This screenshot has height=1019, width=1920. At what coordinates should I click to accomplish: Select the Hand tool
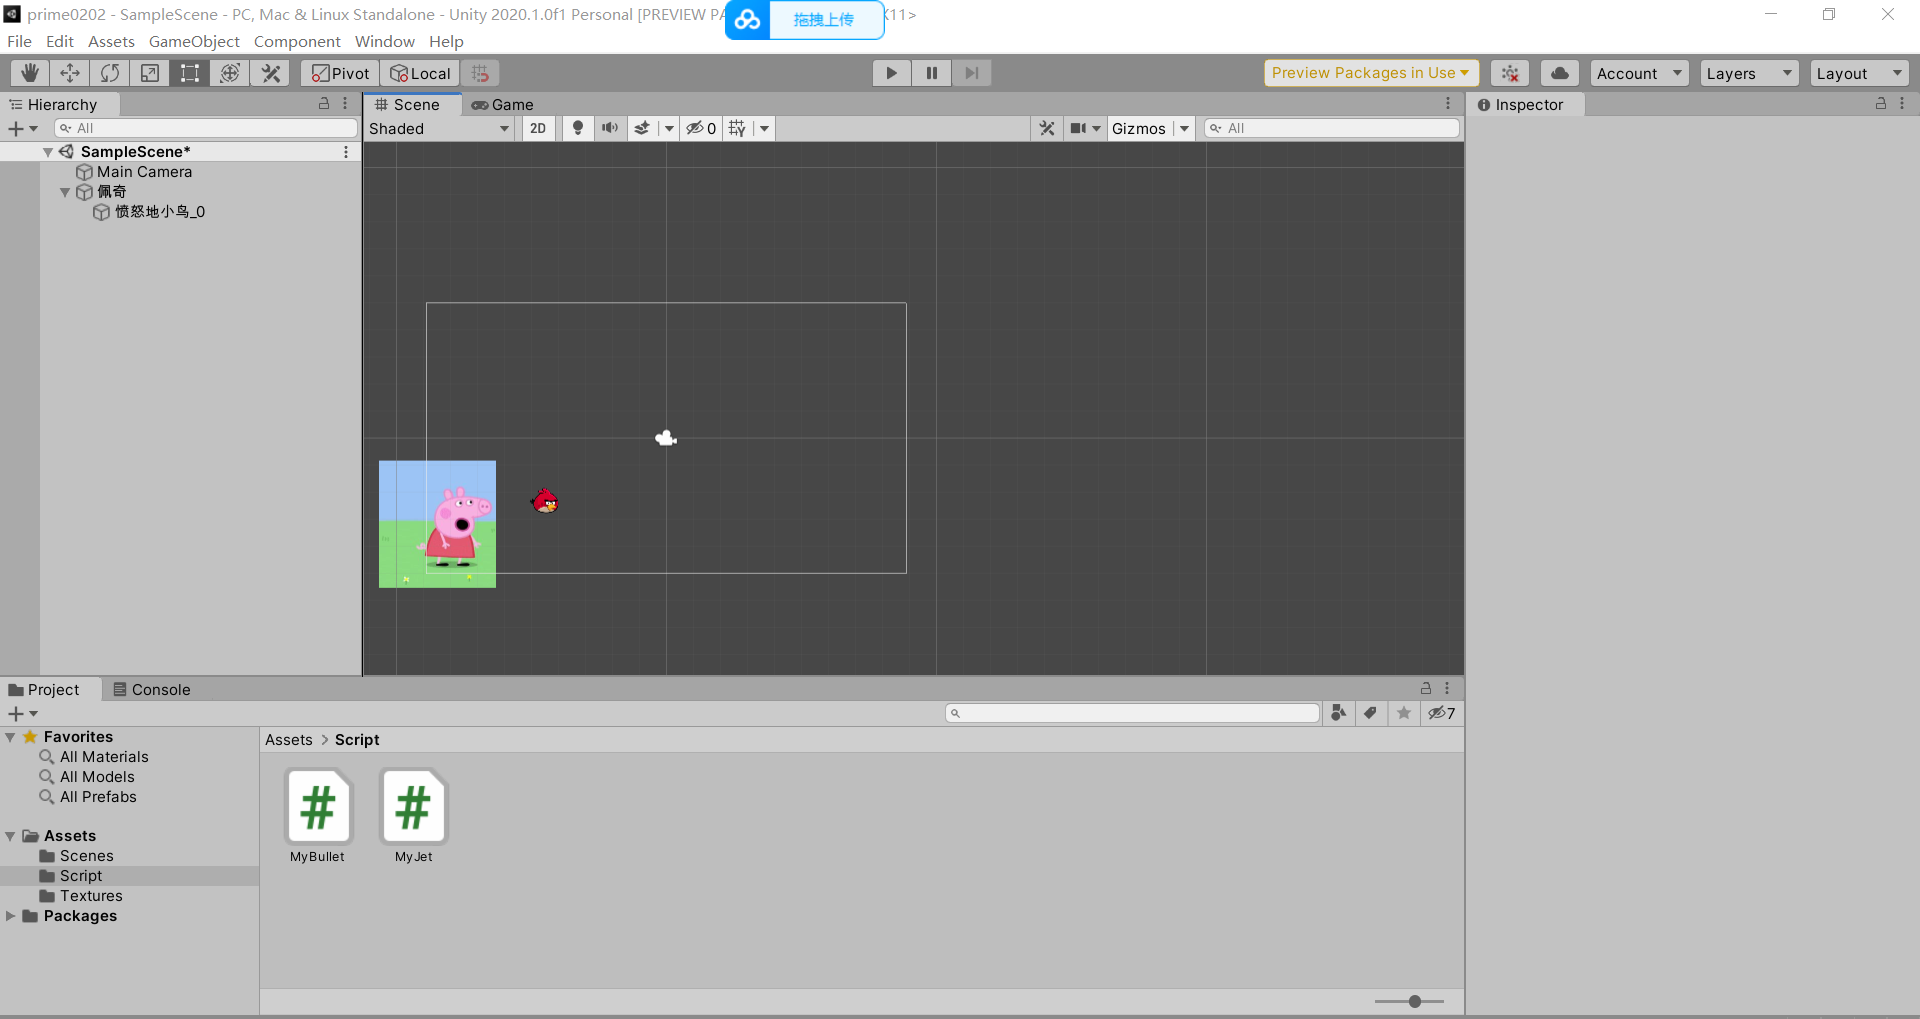click(30, 73)
